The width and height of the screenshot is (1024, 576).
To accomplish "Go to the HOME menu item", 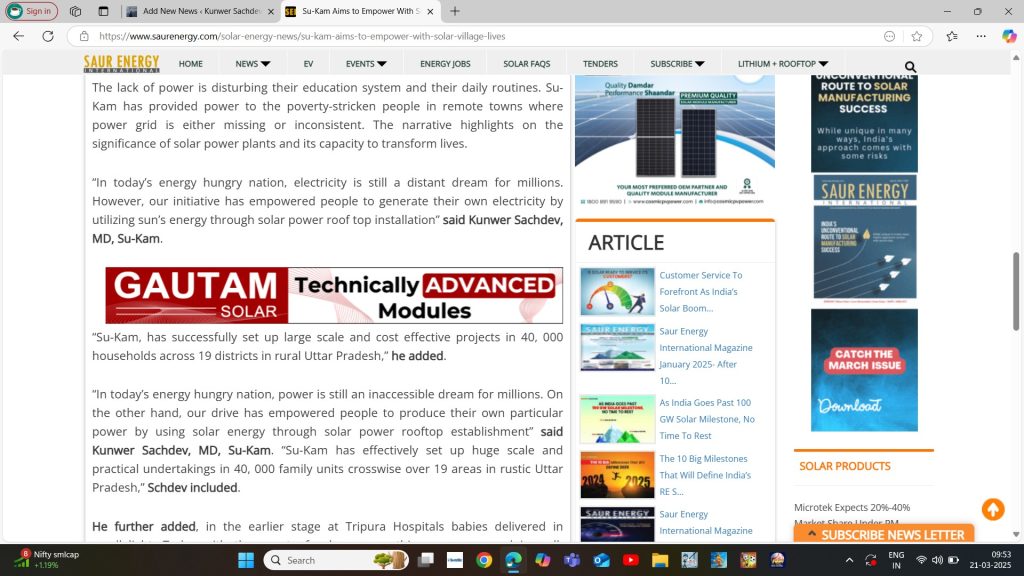I will coord(191,63).
